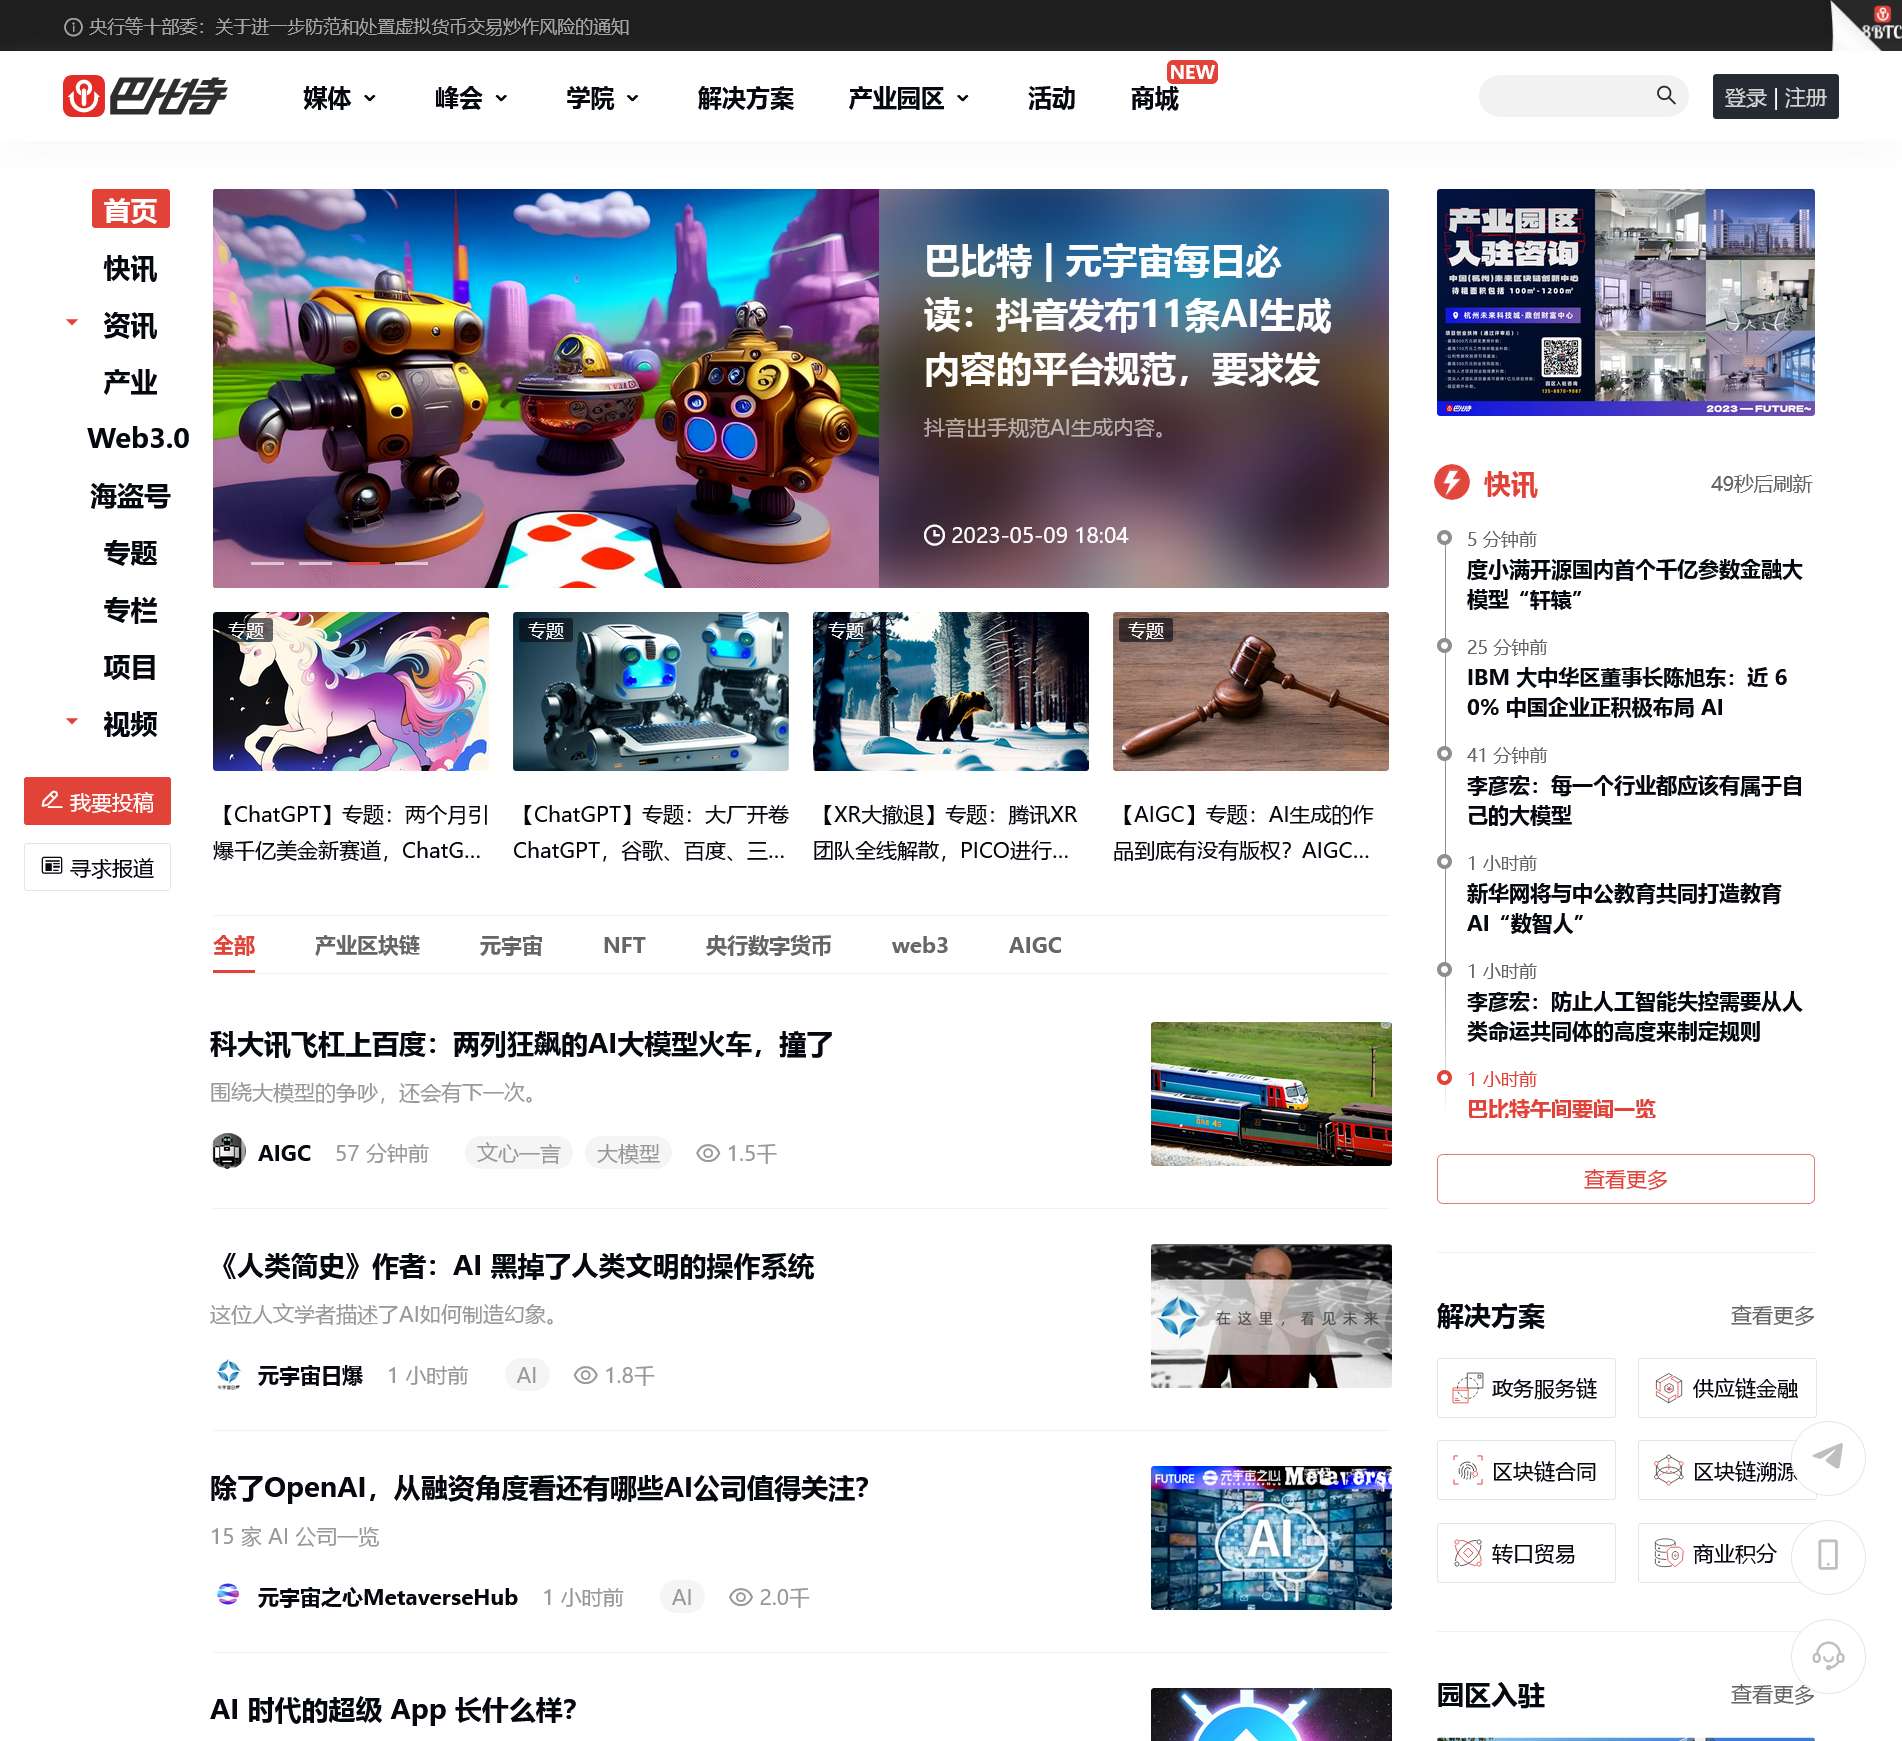Click the search input field
Screen dimensions: 1902x1741
click(1568, 96)
